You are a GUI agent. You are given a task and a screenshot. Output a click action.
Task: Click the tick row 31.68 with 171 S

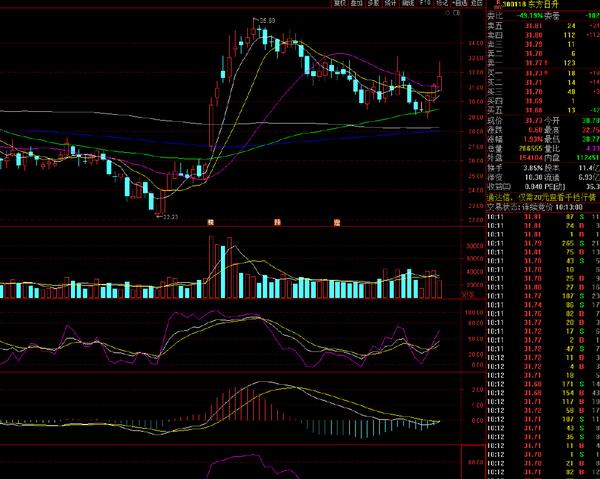[543, 384]
